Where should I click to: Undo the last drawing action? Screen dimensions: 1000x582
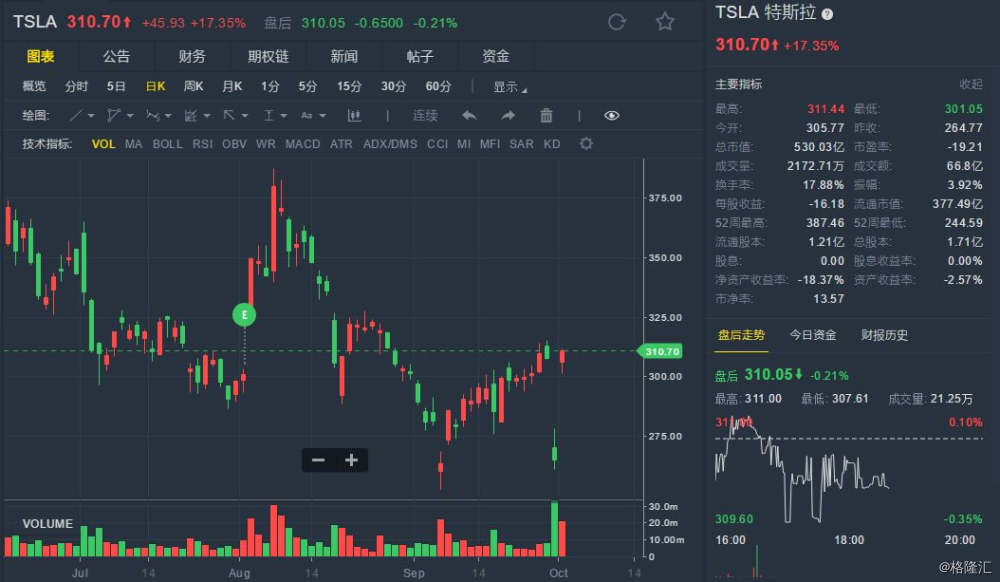click(x=469, y=115)
